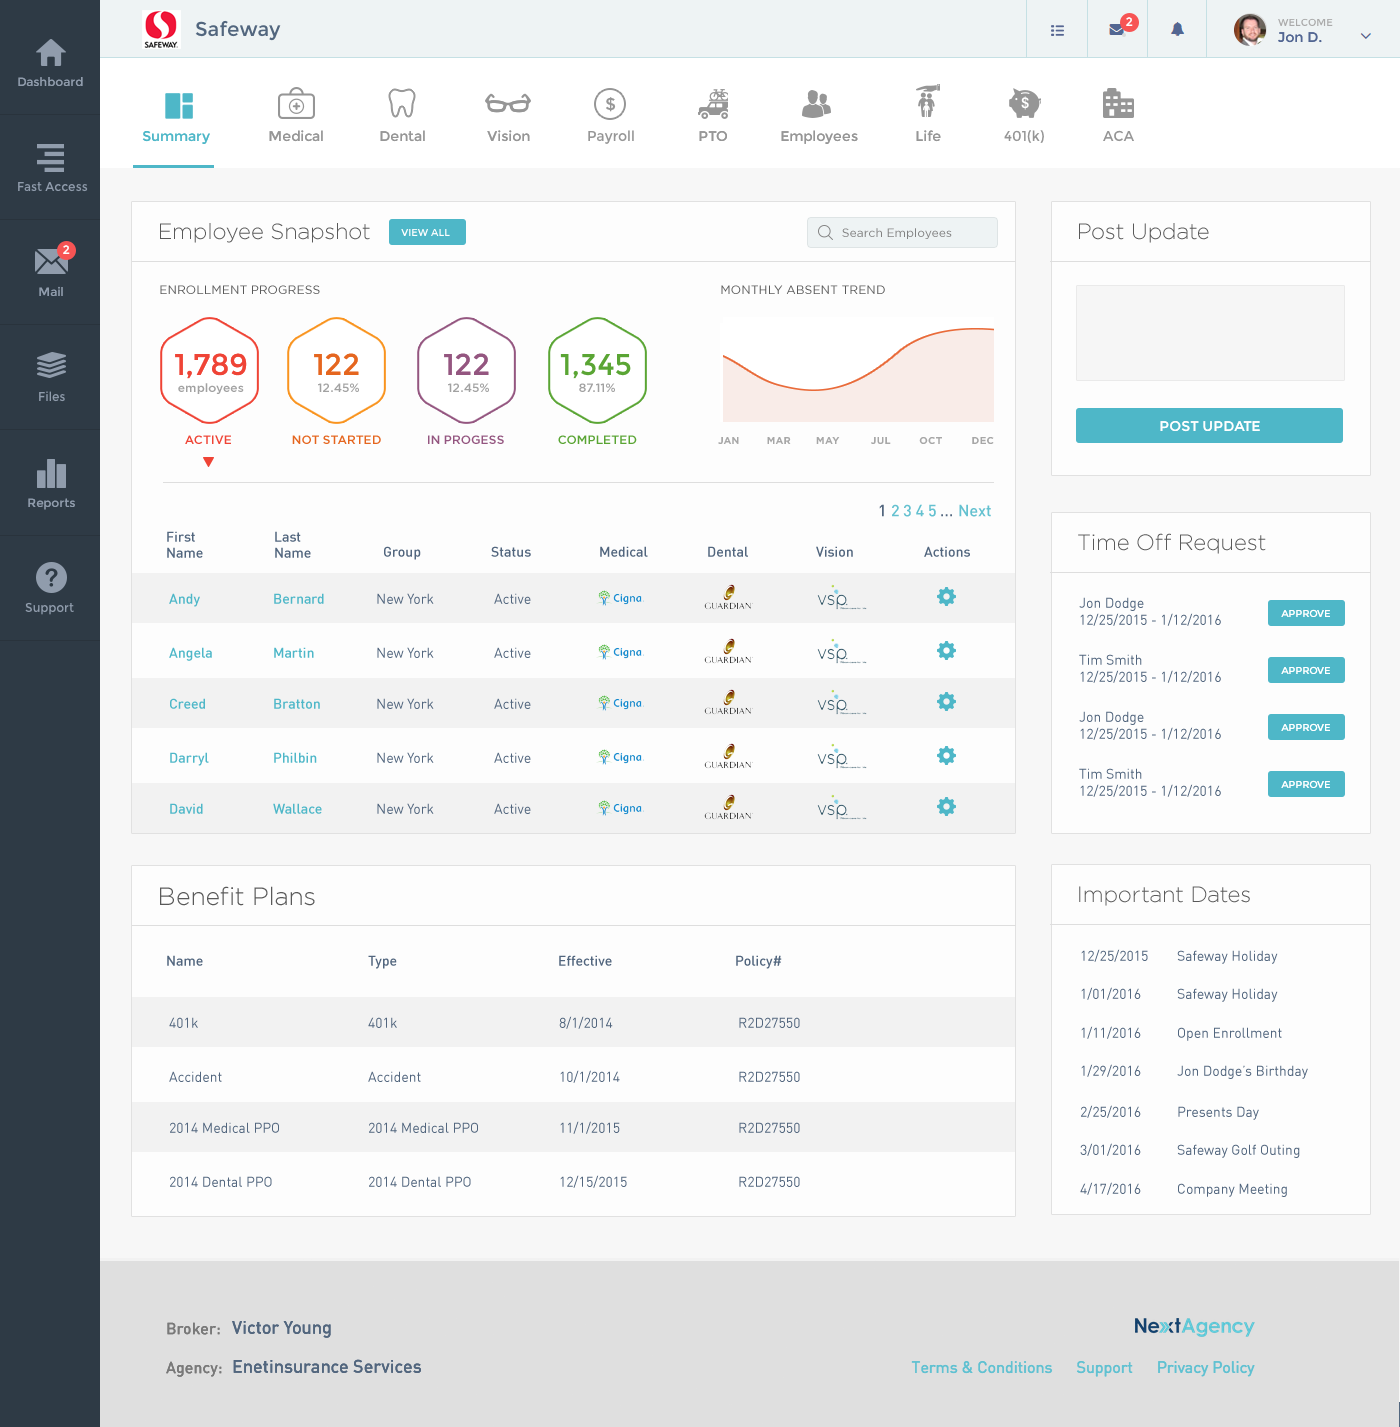Expand the Jon D. user menu chevron

[1366, 36]
